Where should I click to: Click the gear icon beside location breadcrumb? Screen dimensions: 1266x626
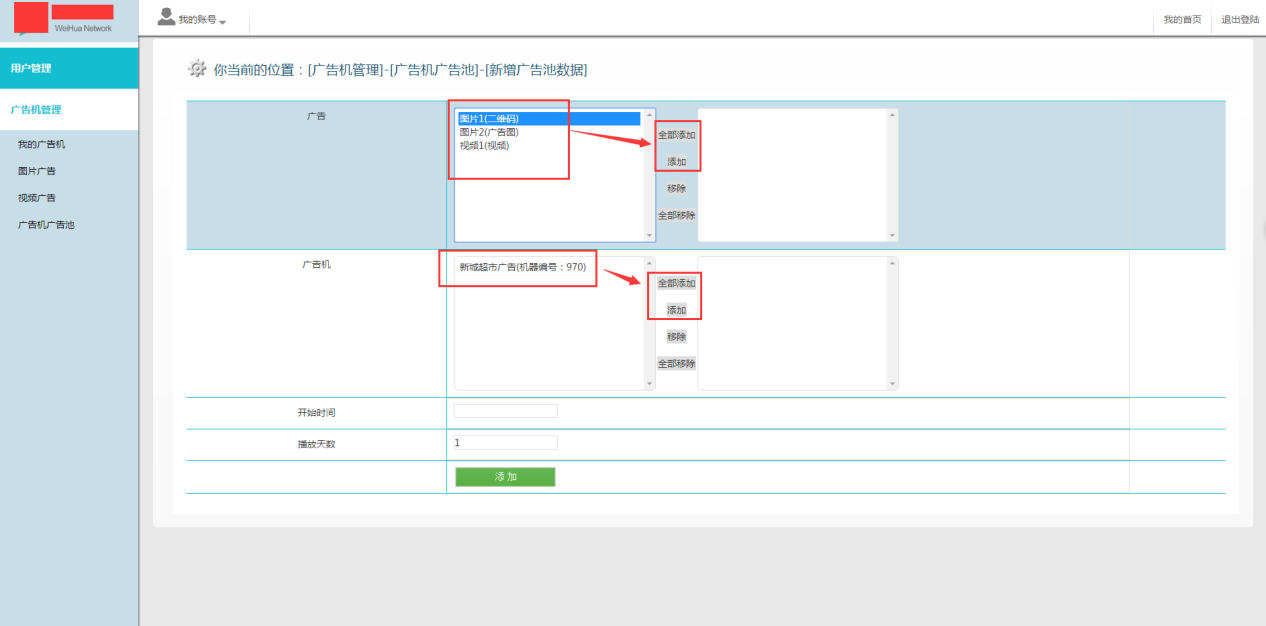[x=197, y=69]
